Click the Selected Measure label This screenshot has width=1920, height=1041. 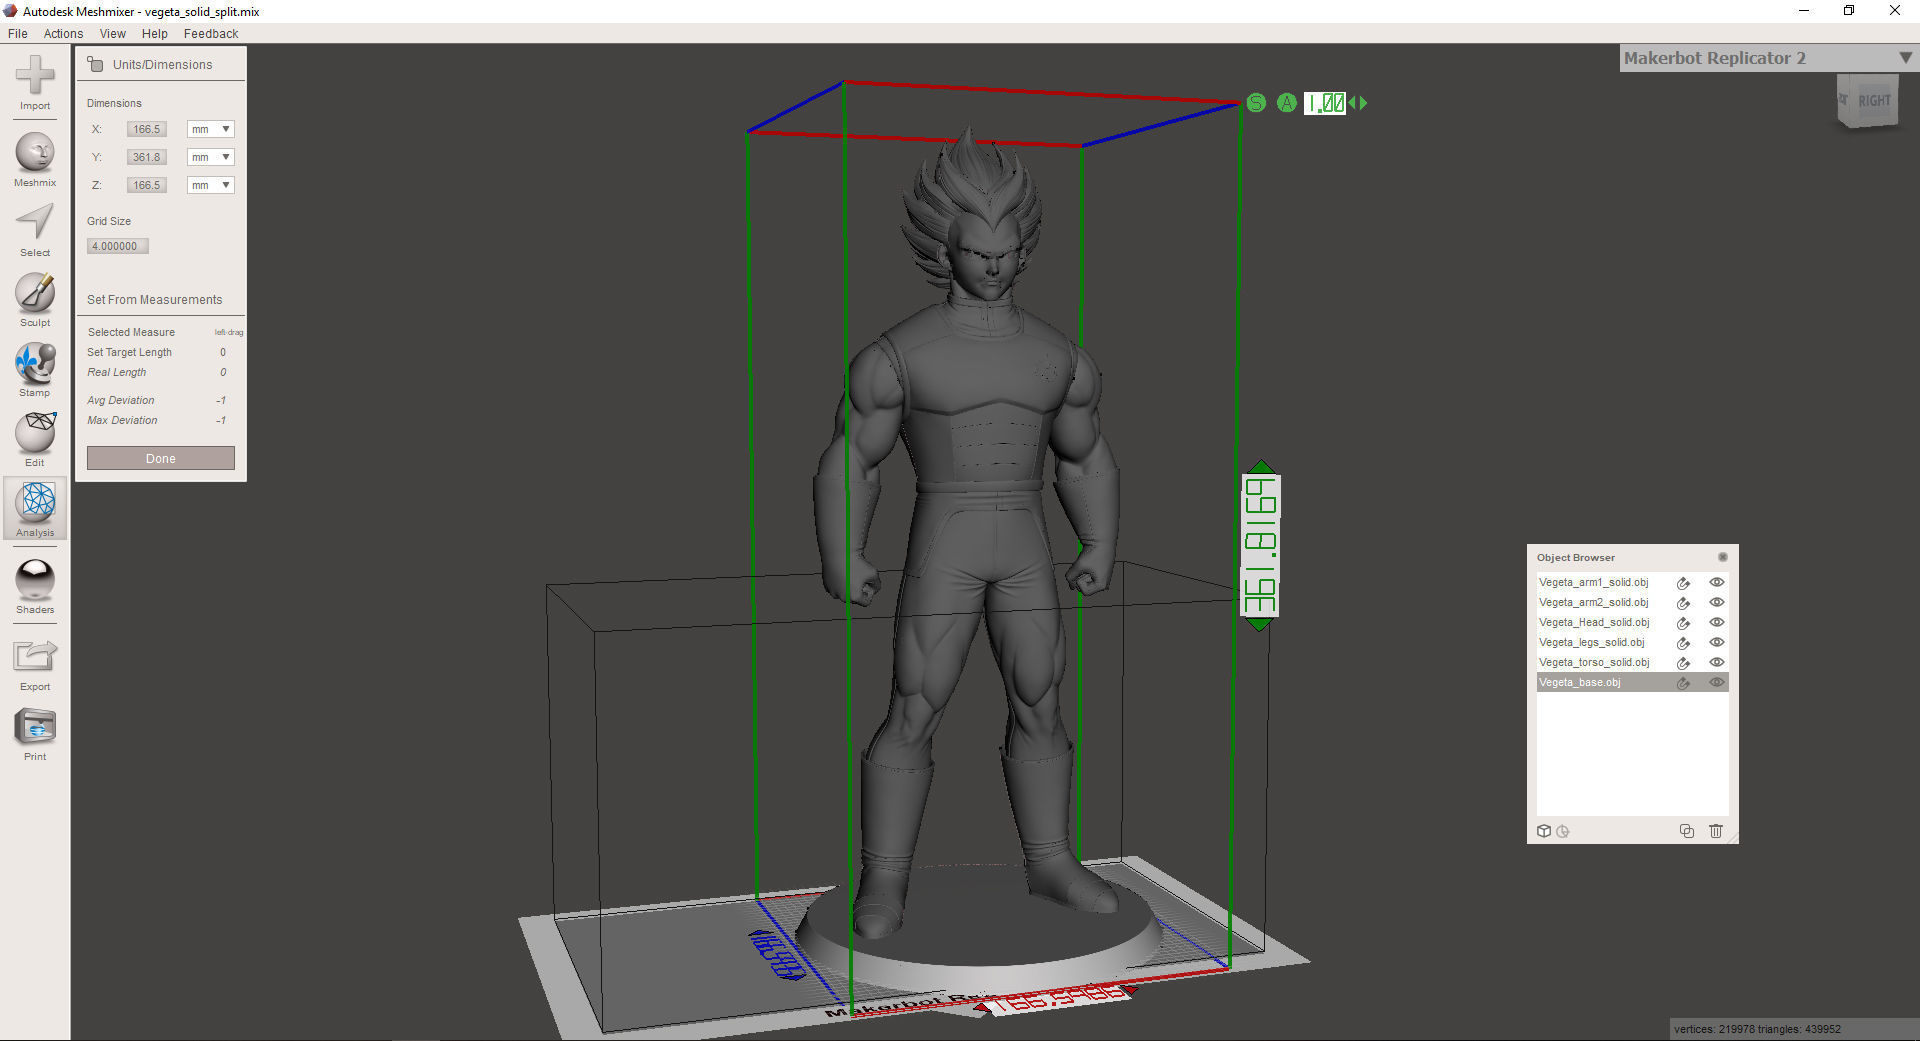pos(131,332)
